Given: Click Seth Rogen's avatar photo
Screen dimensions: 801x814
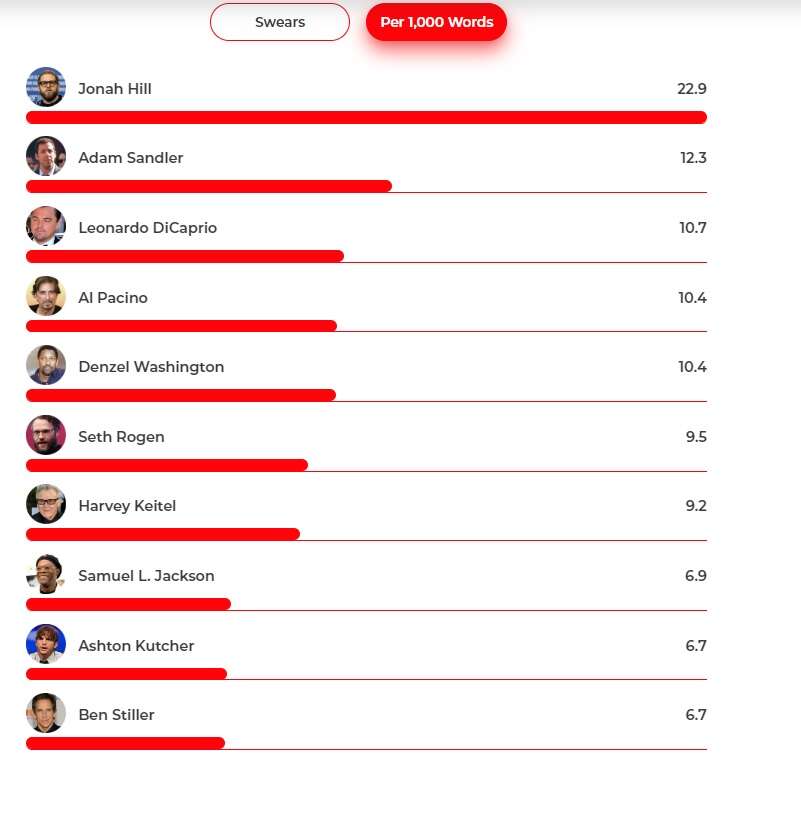Looking at the screenshot, I should click(46, 436).
